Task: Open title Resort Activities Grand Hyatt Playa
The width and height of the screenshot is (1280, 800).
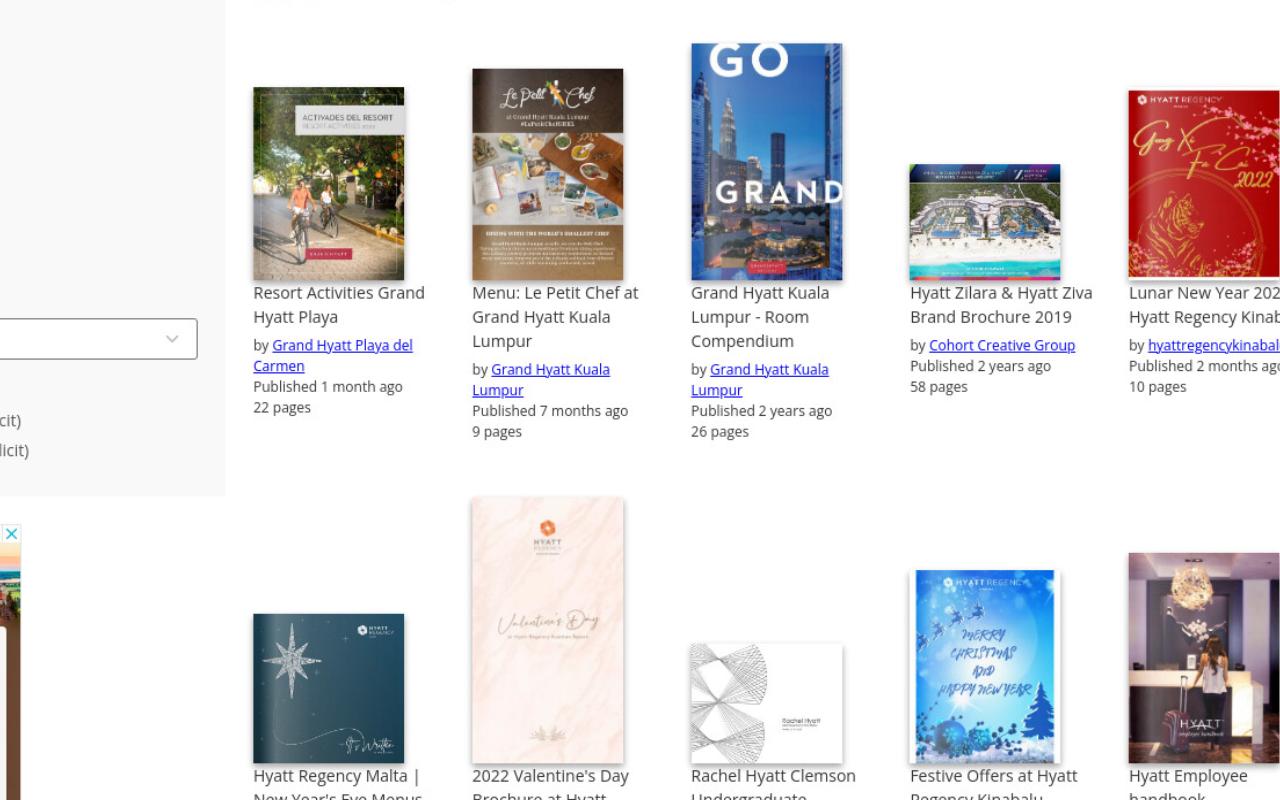Action: pos(339,305)
